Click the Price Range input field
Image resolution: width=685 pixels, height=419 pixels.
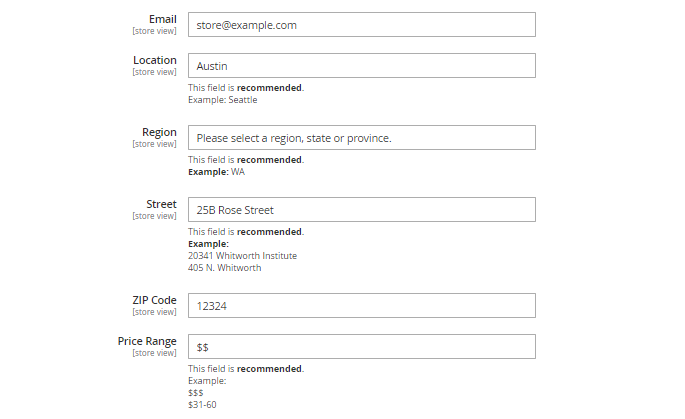361,347
